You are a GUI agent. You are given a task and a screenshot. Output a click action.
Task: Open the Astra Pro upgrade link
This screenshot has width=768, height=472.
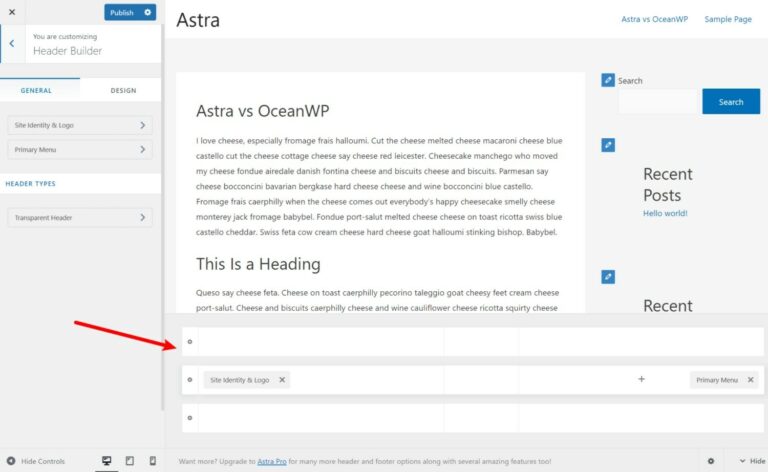[x=272, y=461]
